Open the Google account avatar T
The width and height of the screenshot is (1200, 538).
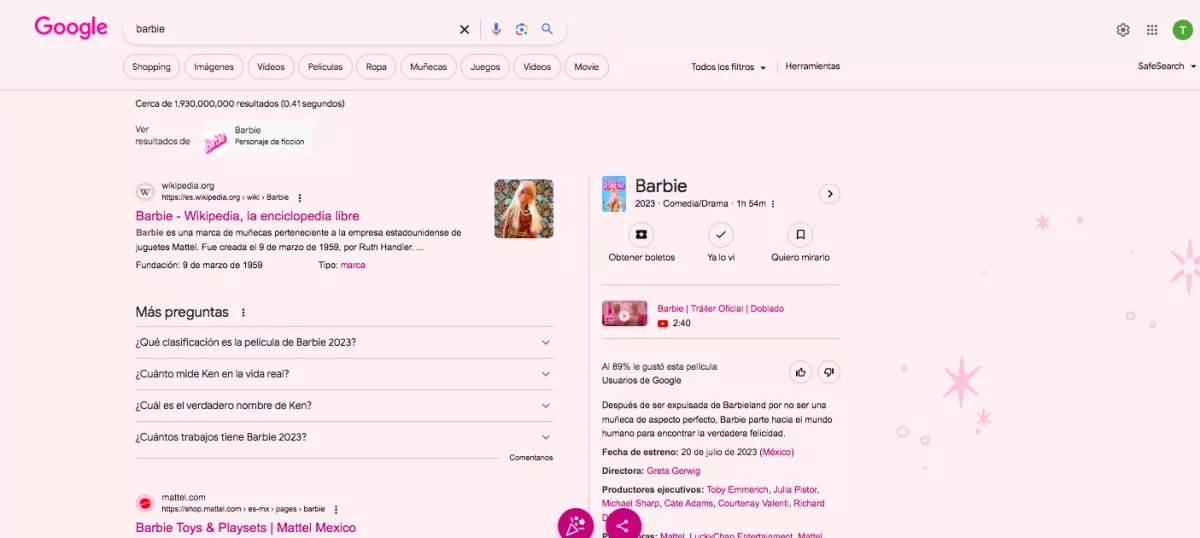point(1183,30)
